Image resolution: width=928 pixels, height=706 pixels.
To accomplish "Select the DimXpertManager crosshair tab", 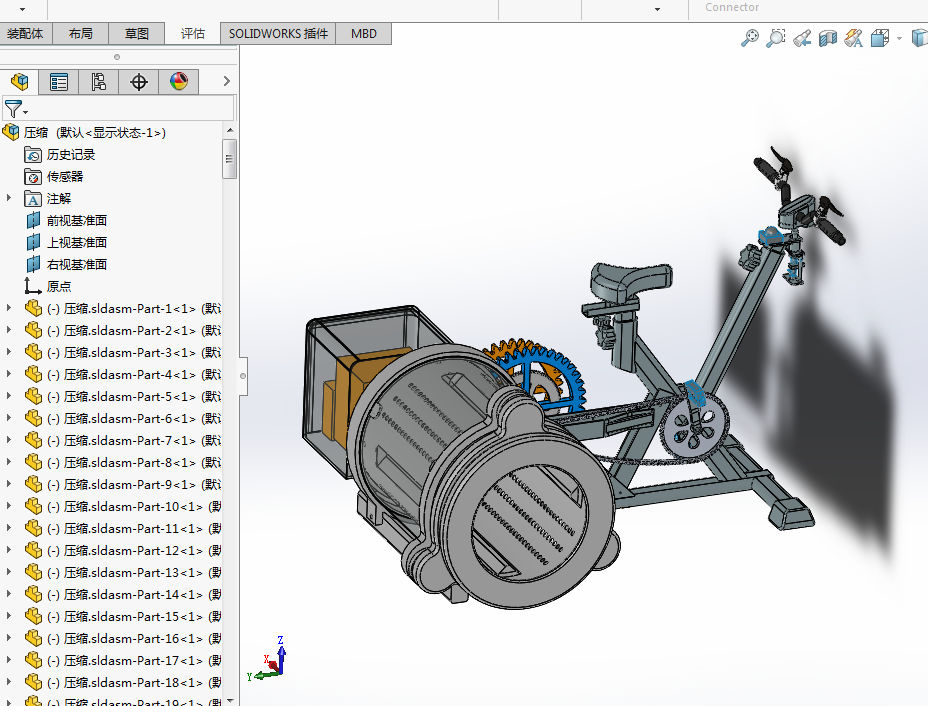I will (x=139, y=82).
